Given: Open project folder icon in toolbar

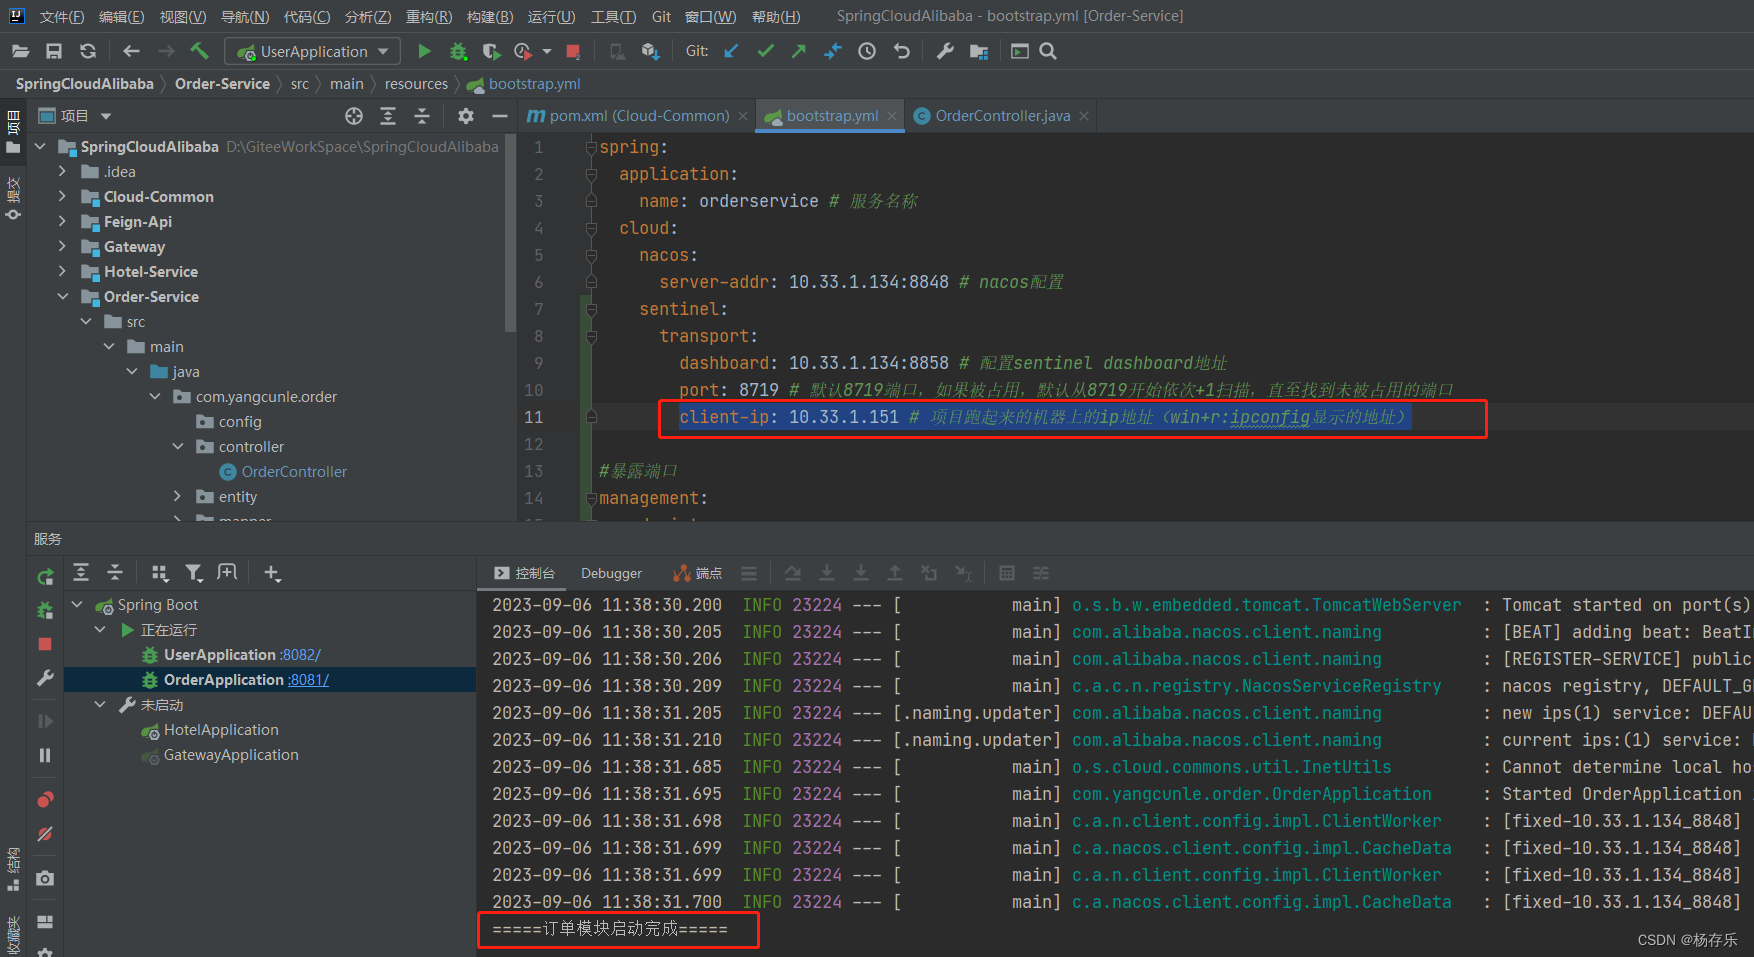Looking at the screenshot, I should click(x=20, y=51).
